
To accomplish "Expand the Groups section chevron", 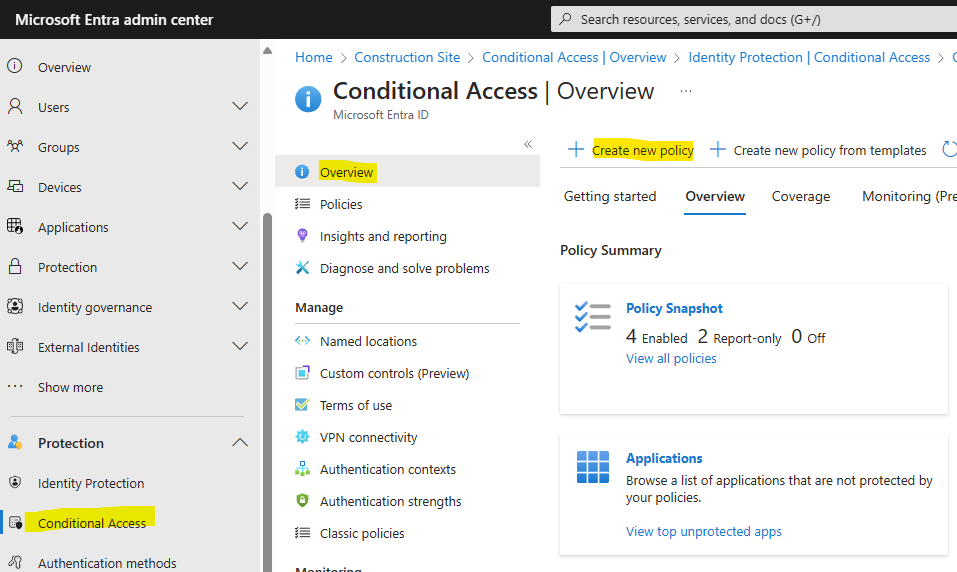I will point(240,147).
